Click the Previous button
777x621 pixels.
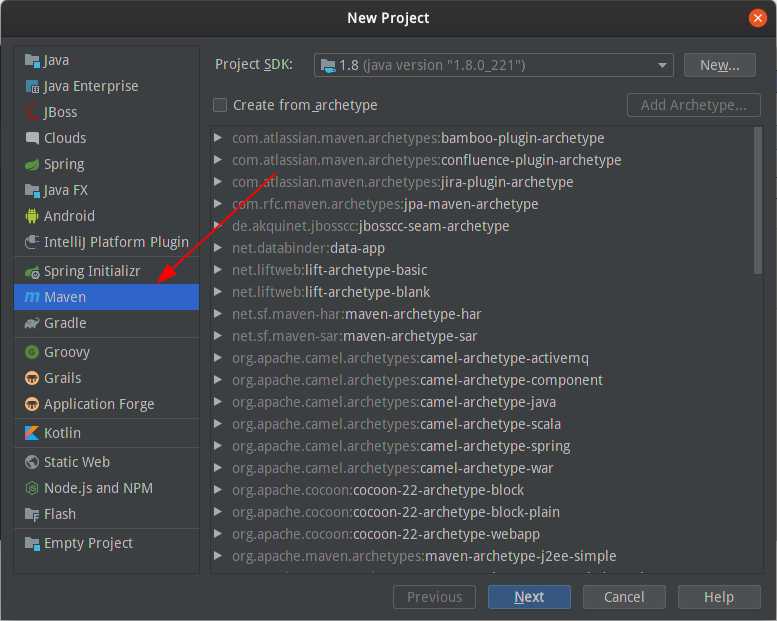[x=434, y=597]
